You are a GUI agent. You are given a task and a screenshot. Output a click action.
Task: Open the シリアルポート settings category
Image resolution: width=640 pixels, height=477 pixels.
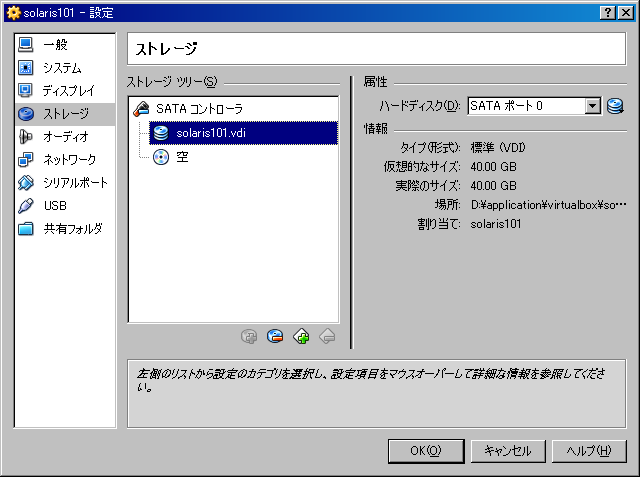pos(65,183)
